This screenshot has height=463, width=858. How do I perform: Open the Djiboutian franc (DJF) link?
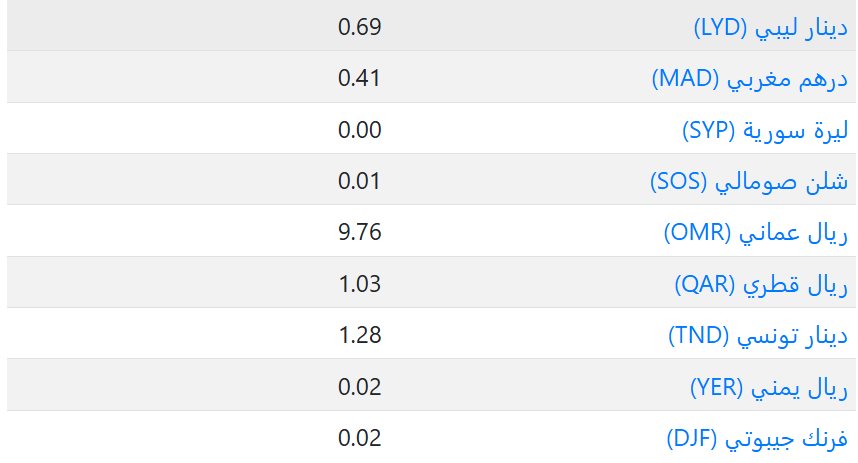[757, 438]
